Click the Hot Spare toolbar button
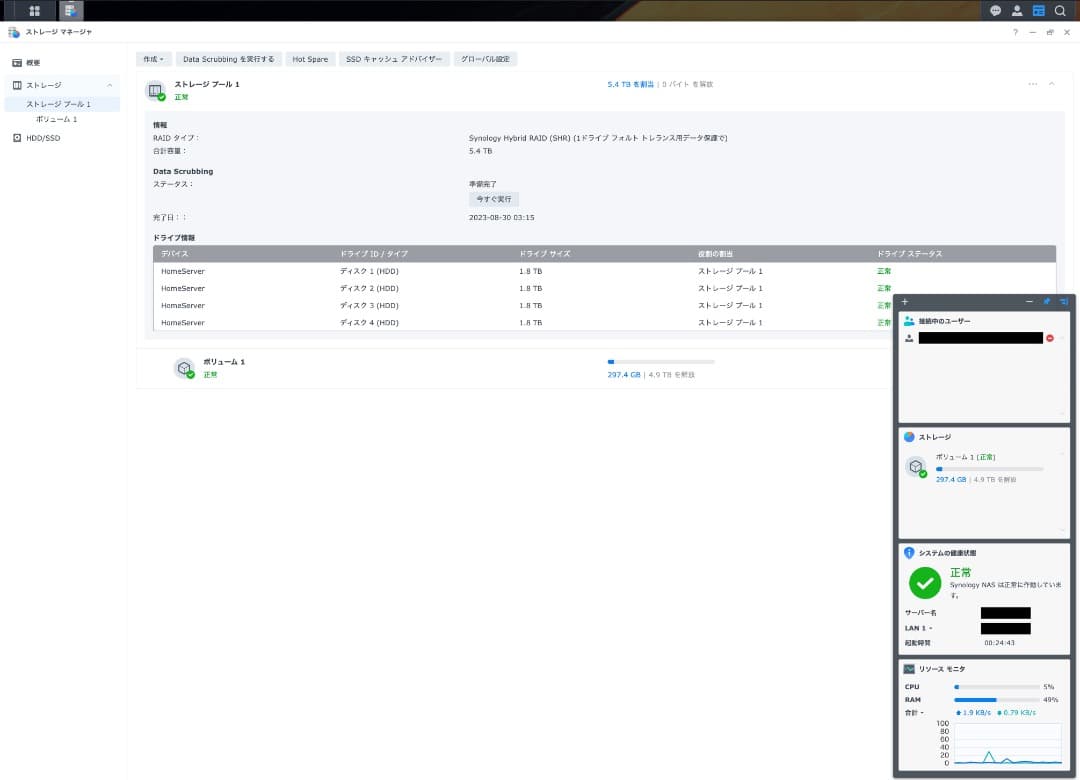 pos(309,58)
